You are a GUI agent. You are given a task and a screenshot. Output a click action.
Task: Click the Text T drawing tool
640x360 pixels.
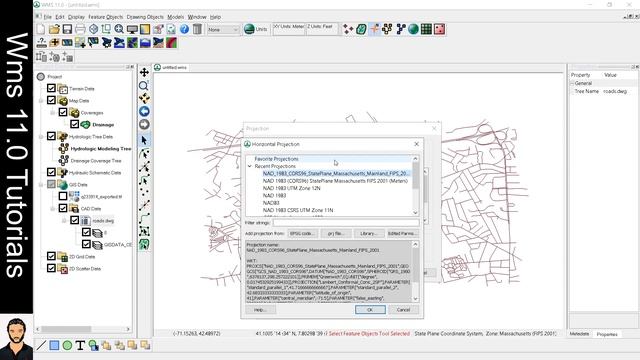[80, 345]
